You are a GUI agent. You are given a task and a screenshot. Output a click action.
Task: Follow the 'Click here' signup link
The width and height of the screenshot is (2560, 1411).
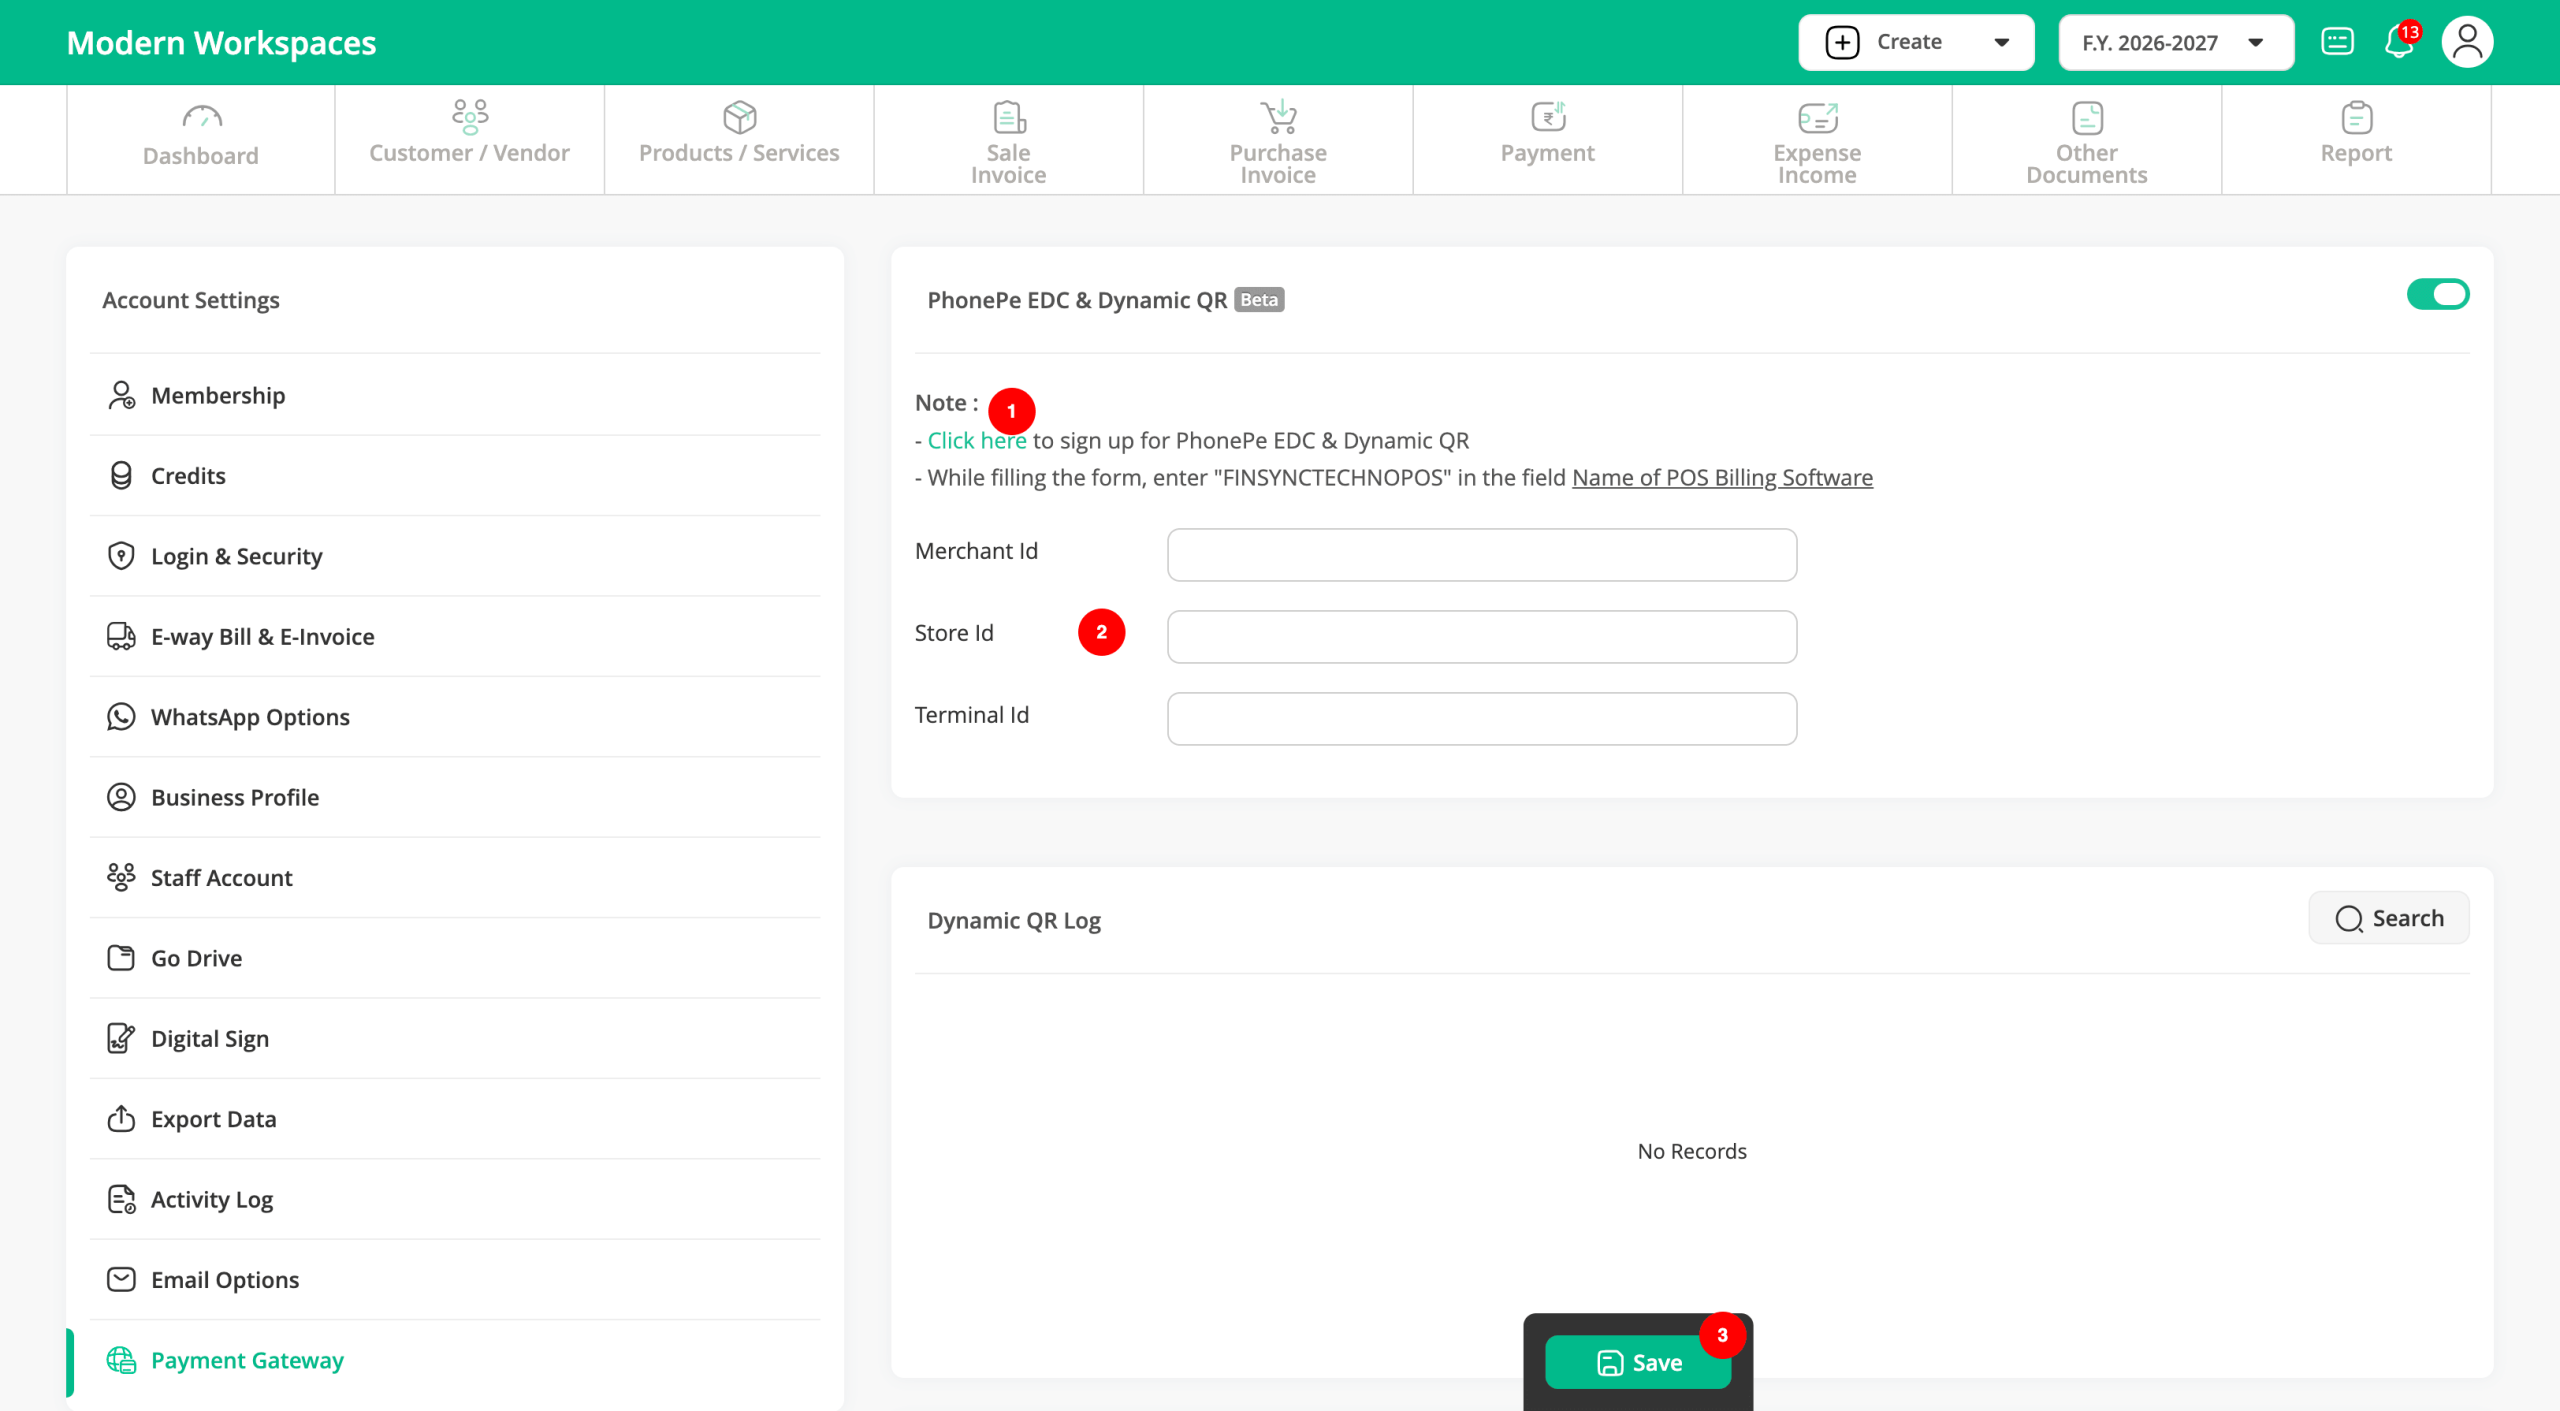pyautogui.click(x=976, y=440)
